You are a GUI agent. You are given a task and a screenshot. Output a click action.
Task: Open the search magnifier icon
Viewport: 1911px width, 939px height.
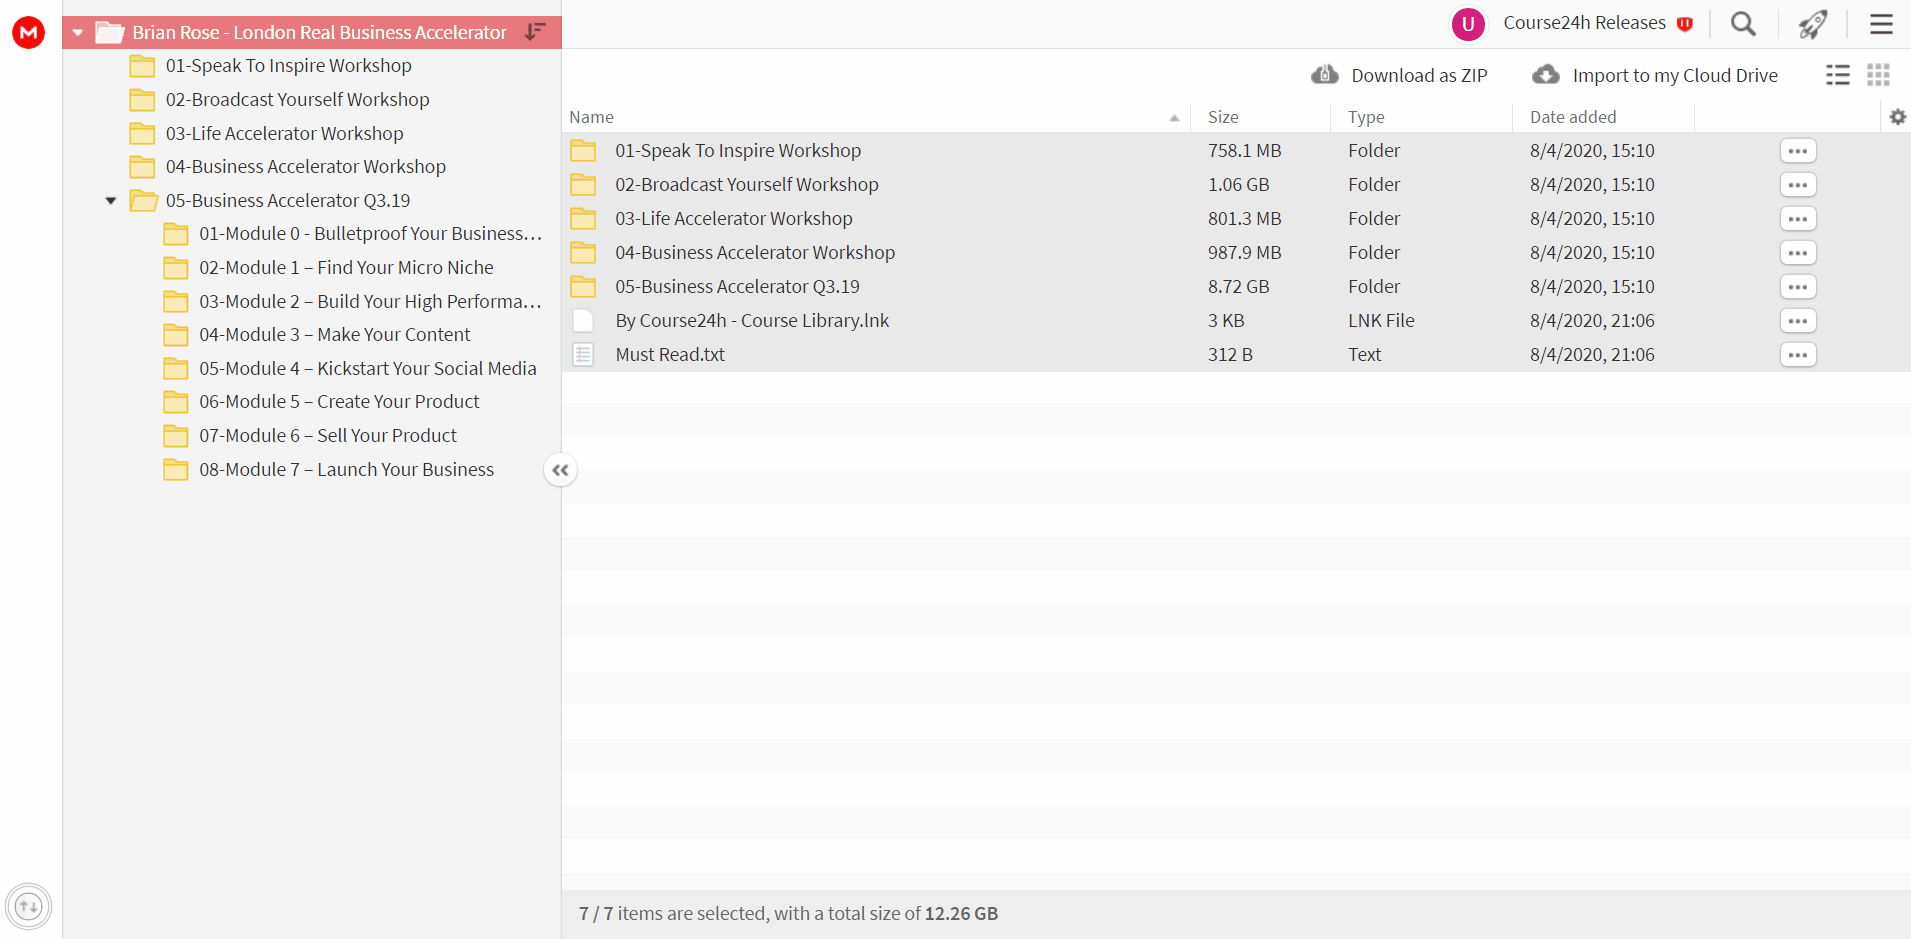[x=1743, y=24]
